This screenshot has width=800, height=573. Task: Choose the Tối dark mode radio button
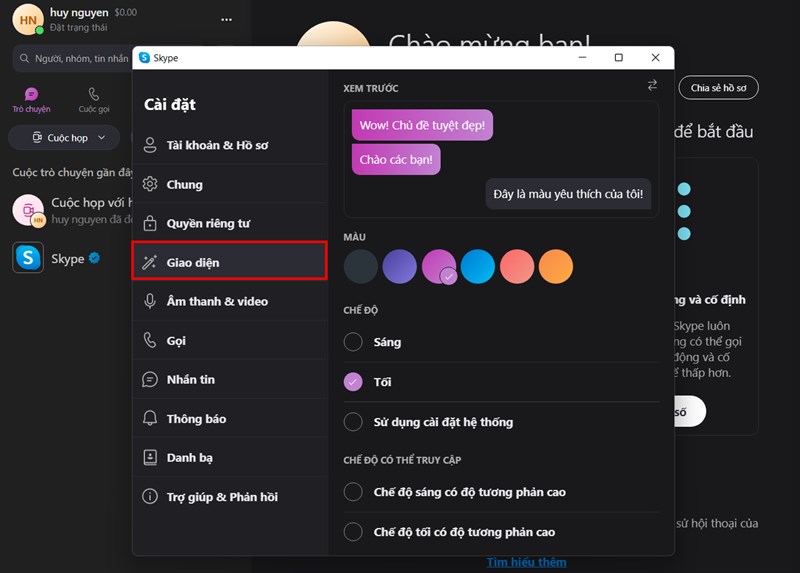point(353,382)
